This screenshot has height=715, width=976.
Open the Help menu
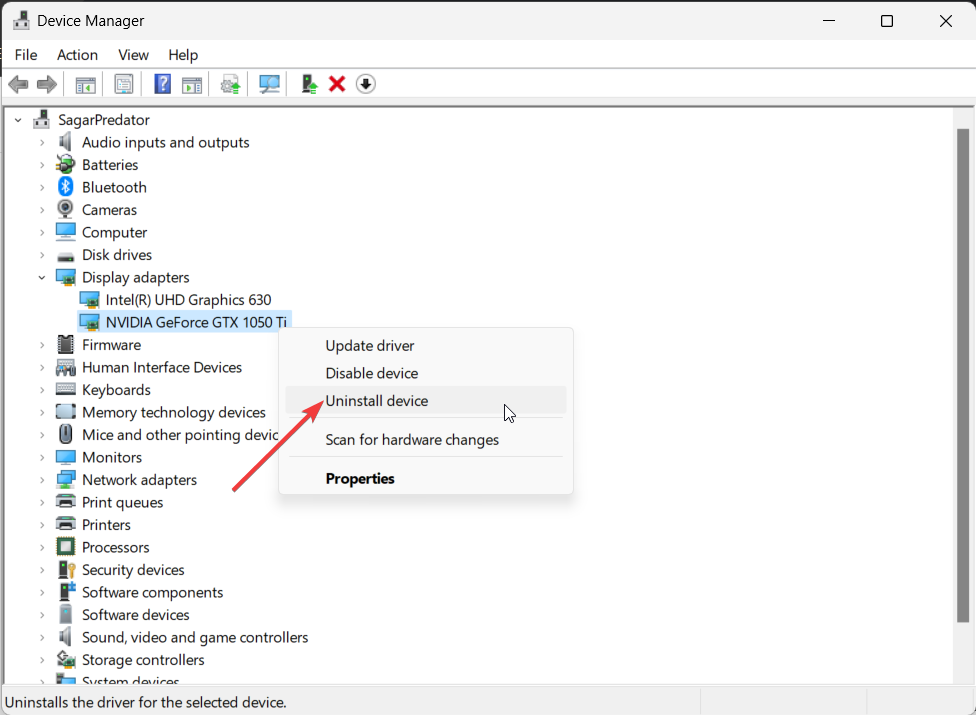(x=183, y=55)
